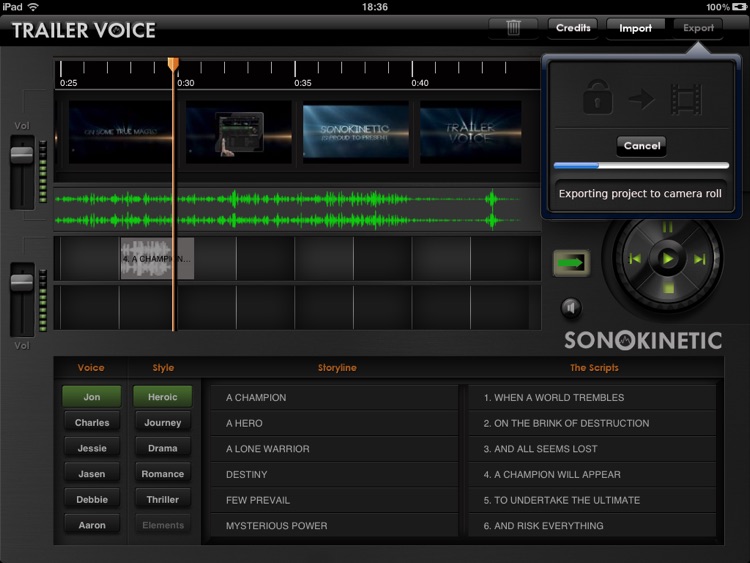Viewport: 750px width, 563px height.
Task: Click the Import button
Action: pyautogui.click(x=635, y=29)
